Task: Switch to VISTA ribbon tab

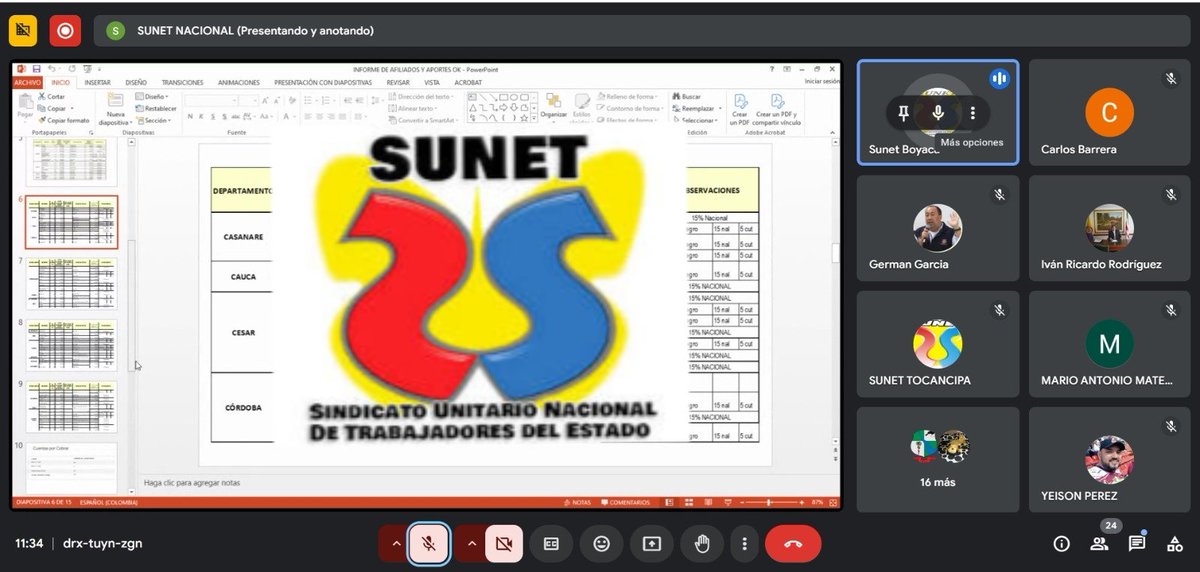Action: (x=432, y=82)
